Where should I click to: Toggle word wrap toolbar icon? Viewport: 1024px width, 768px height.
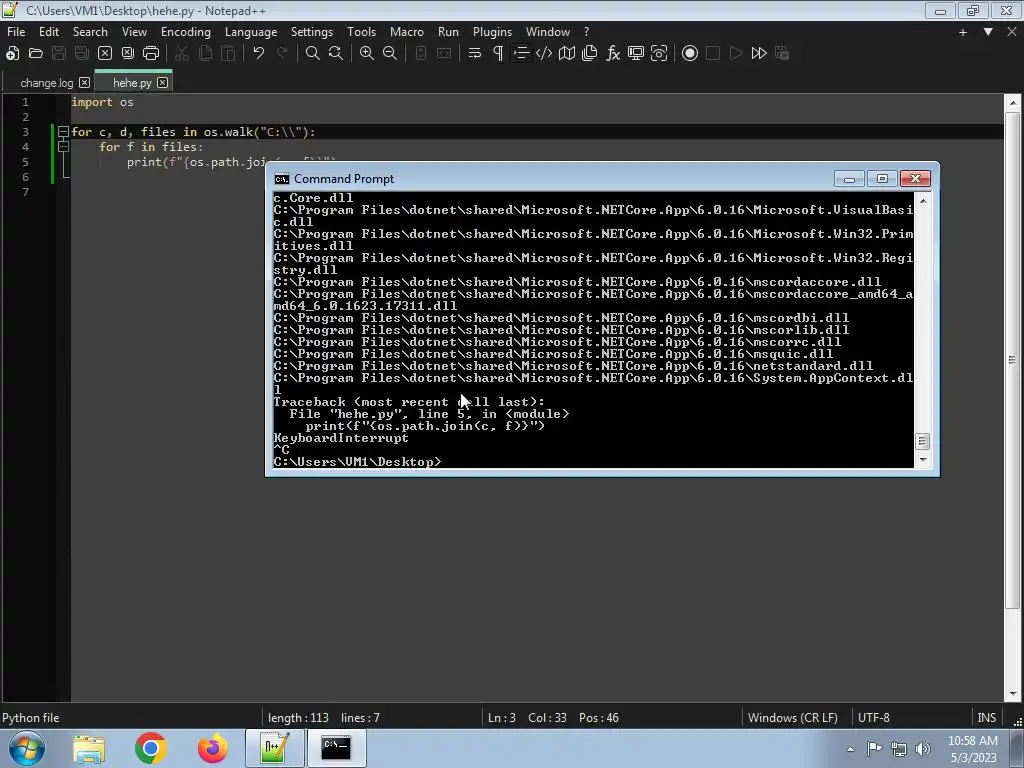point(475,54)
